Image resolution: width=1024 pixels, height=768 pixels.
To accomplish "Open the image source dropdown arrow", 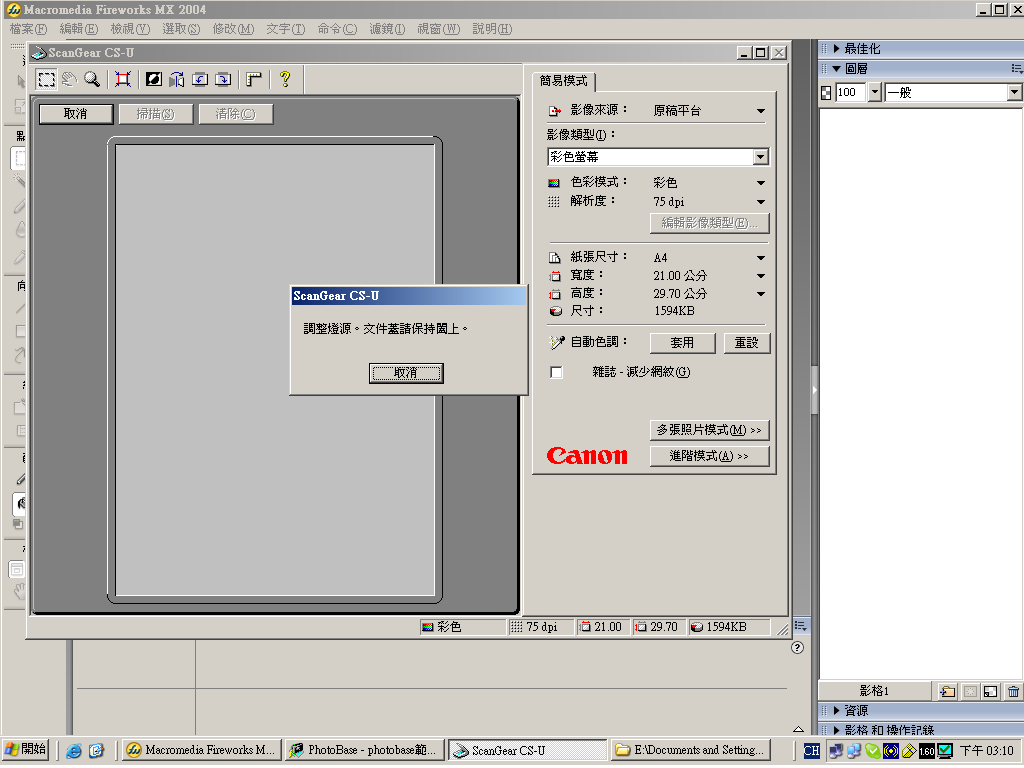I will point(761,111).
